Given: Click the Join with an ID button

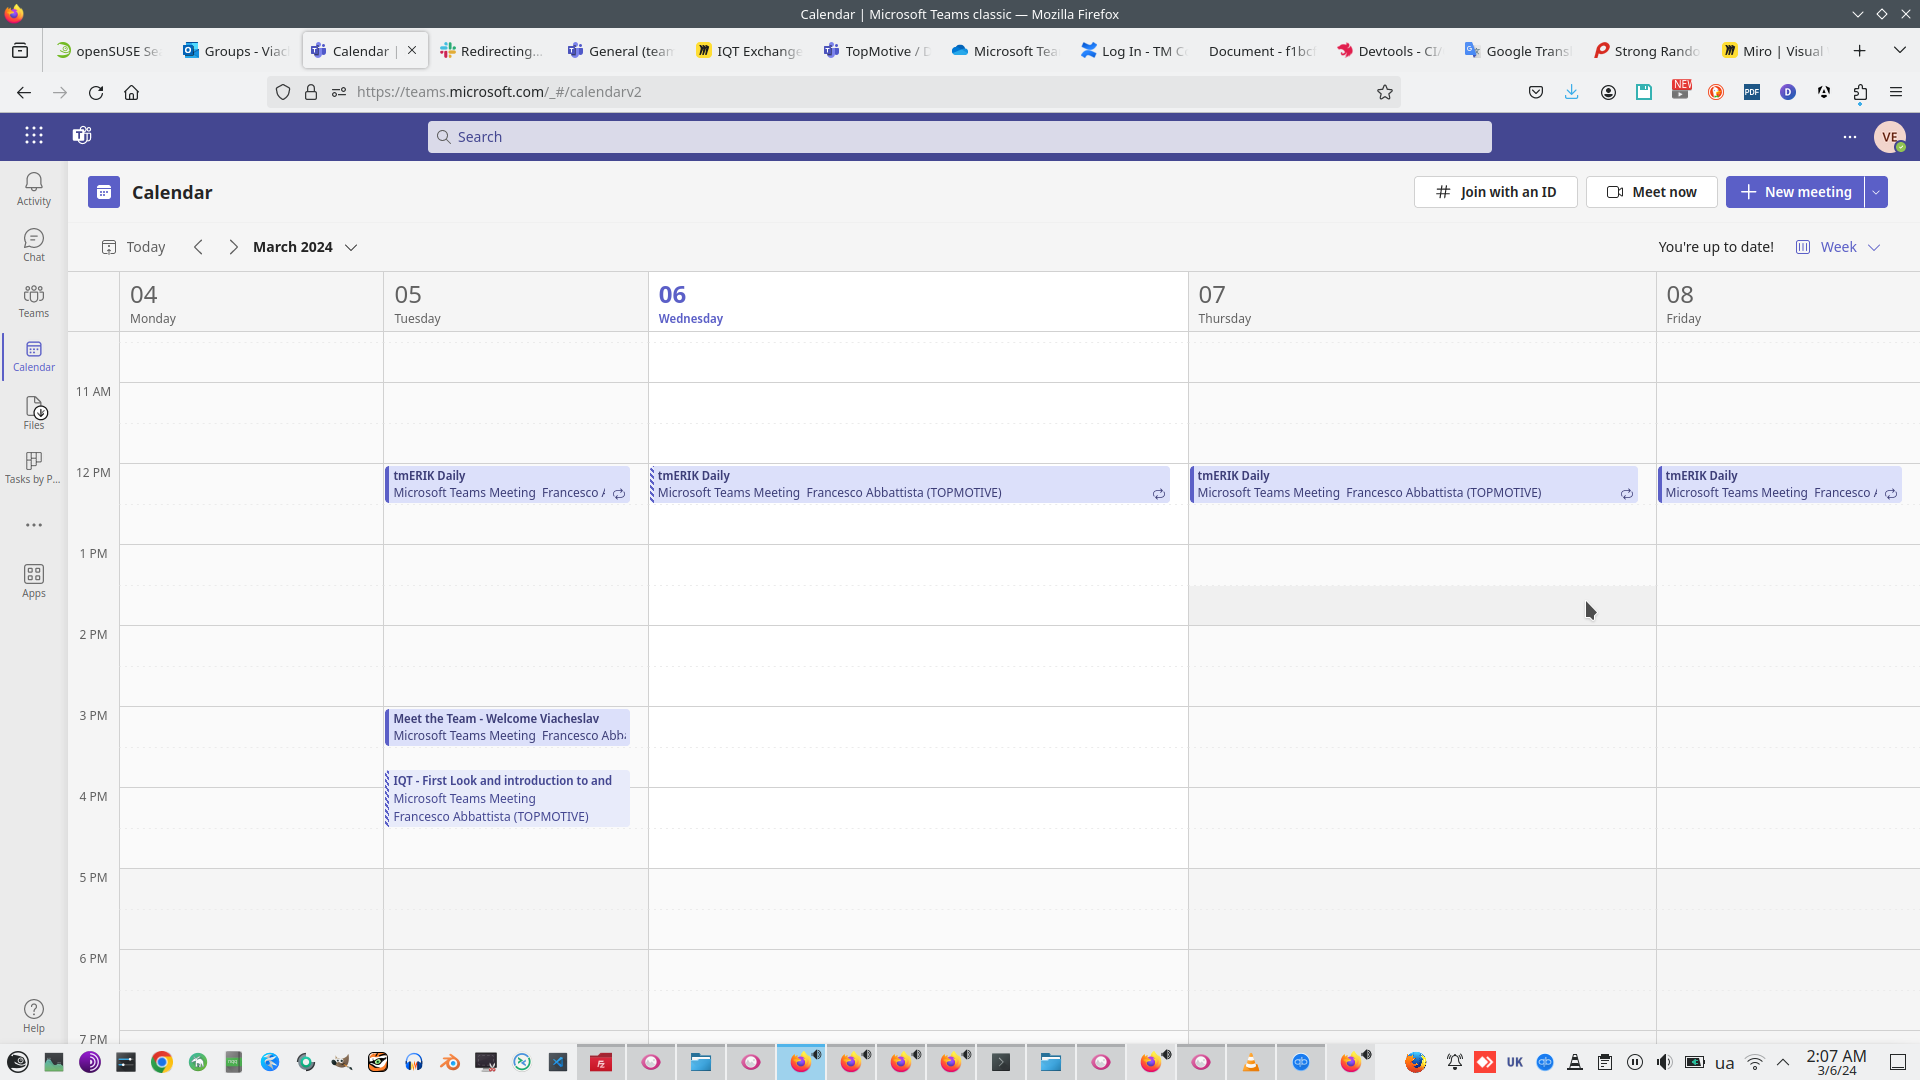Looking at the screenshot, I should [x=1496, y=192].
